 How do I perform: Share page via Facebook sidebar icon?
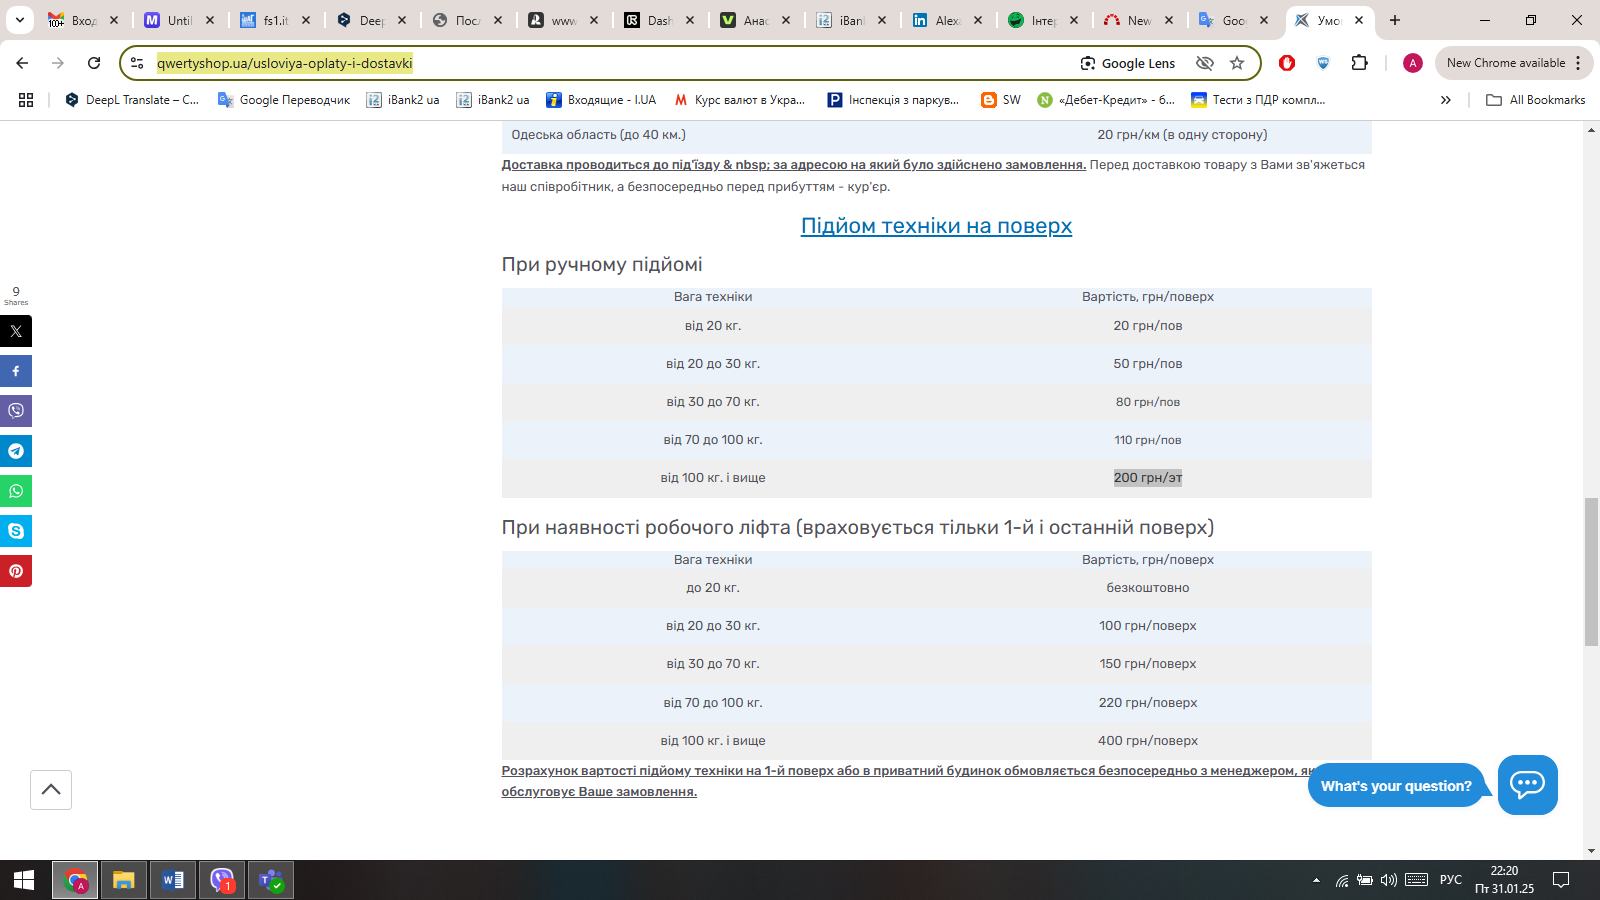coord(16,371)
